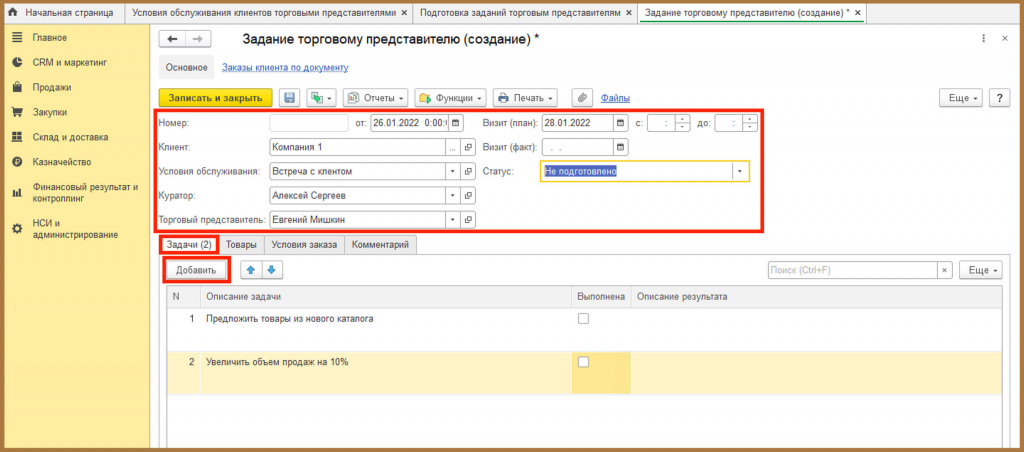Open the Продажи section
The height and width of the screenshot is (452, 1024).
pos(52,88)
